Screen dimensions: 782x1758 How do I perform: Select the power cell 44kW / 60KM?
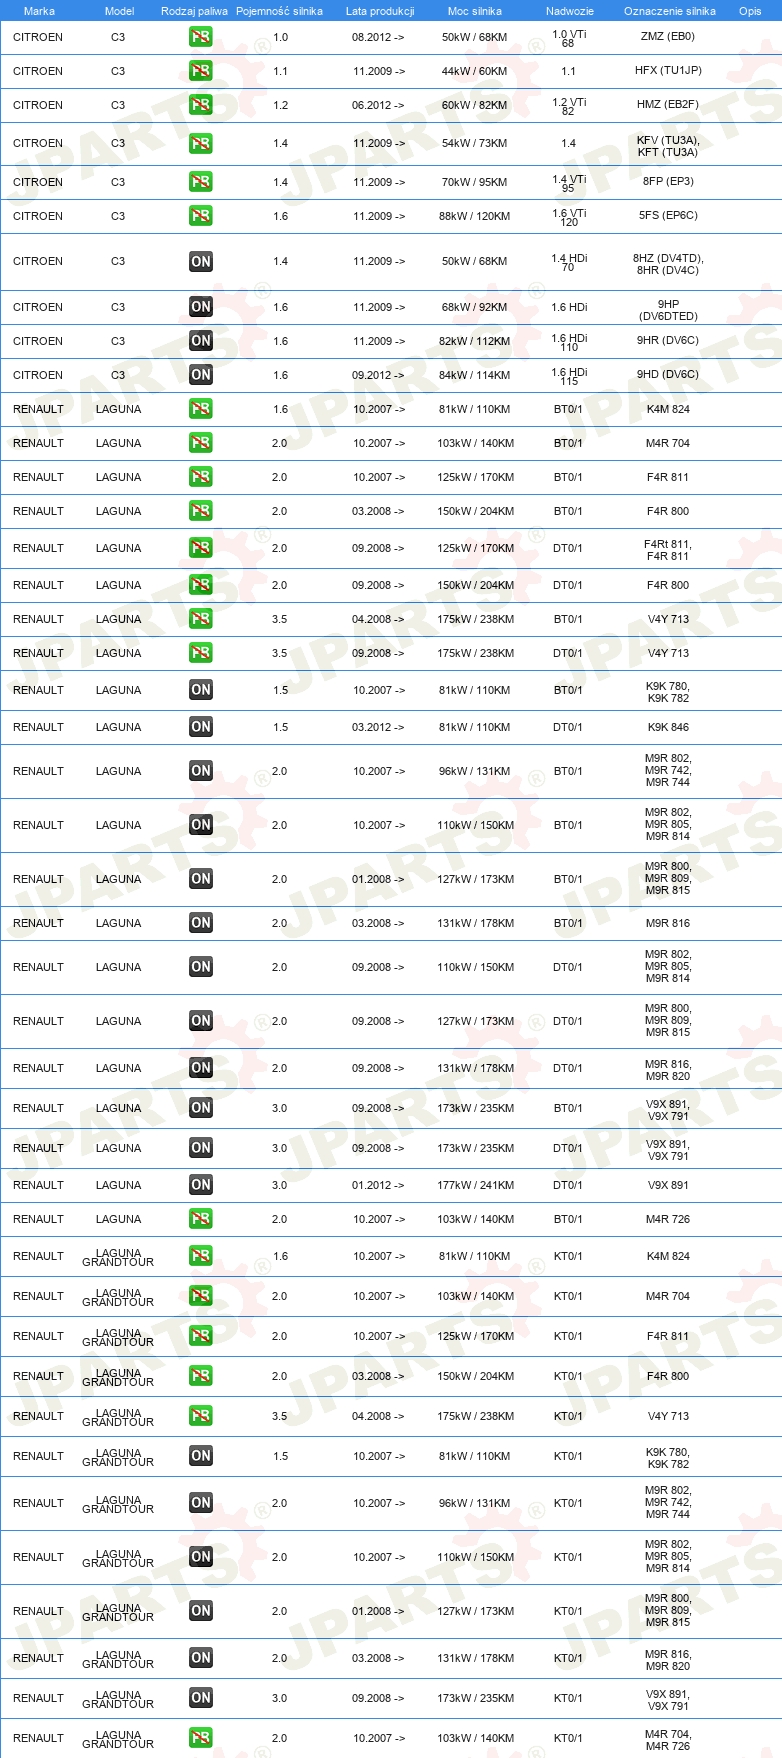475,71
